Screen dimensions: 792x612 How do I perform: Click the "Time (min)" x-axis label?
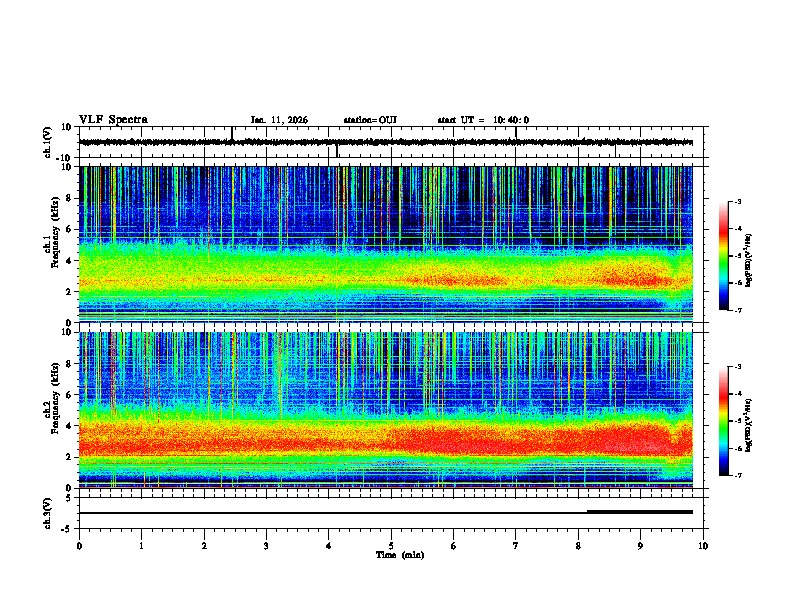(x=400, y=555)
